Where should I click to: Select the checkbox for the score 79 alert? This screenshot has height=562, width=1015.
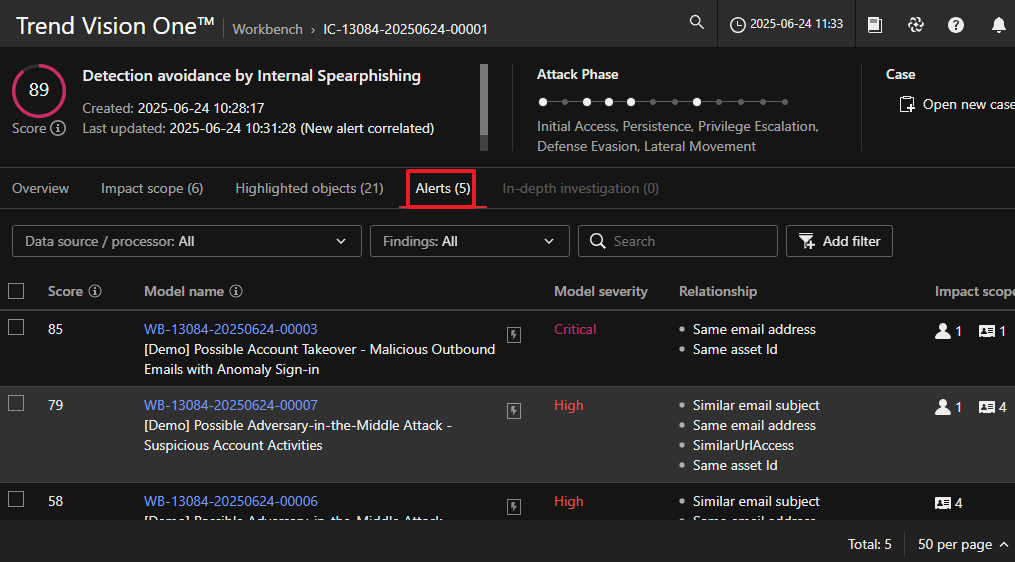[16, 404]
